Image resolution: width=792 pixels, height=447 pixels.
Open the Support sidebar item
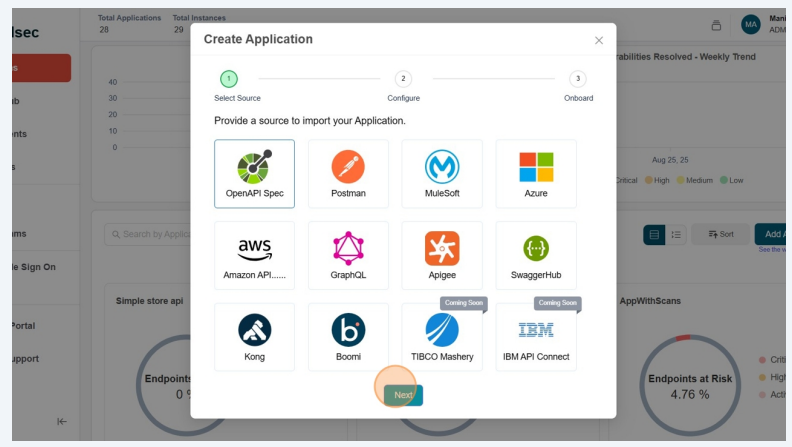(x=25, y=359)
